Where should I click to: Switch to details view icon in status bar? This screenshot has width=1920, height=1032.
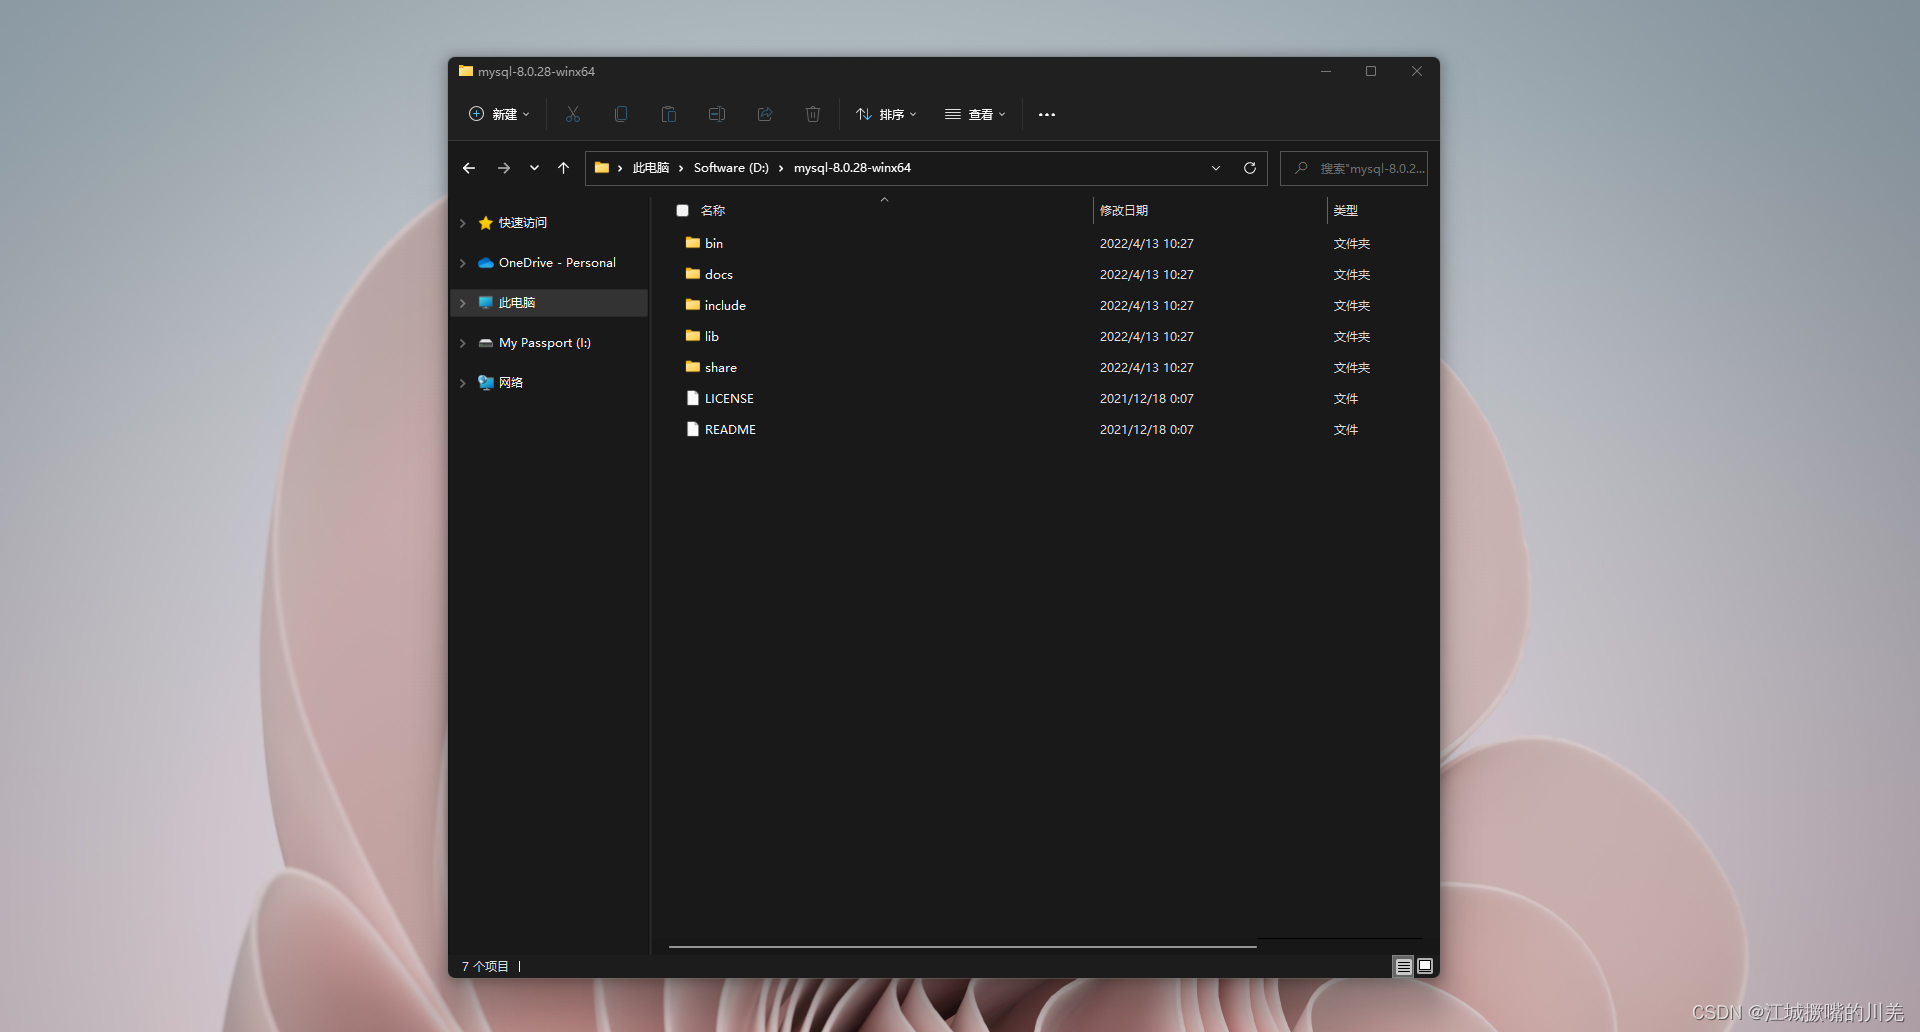(1404, 966)
